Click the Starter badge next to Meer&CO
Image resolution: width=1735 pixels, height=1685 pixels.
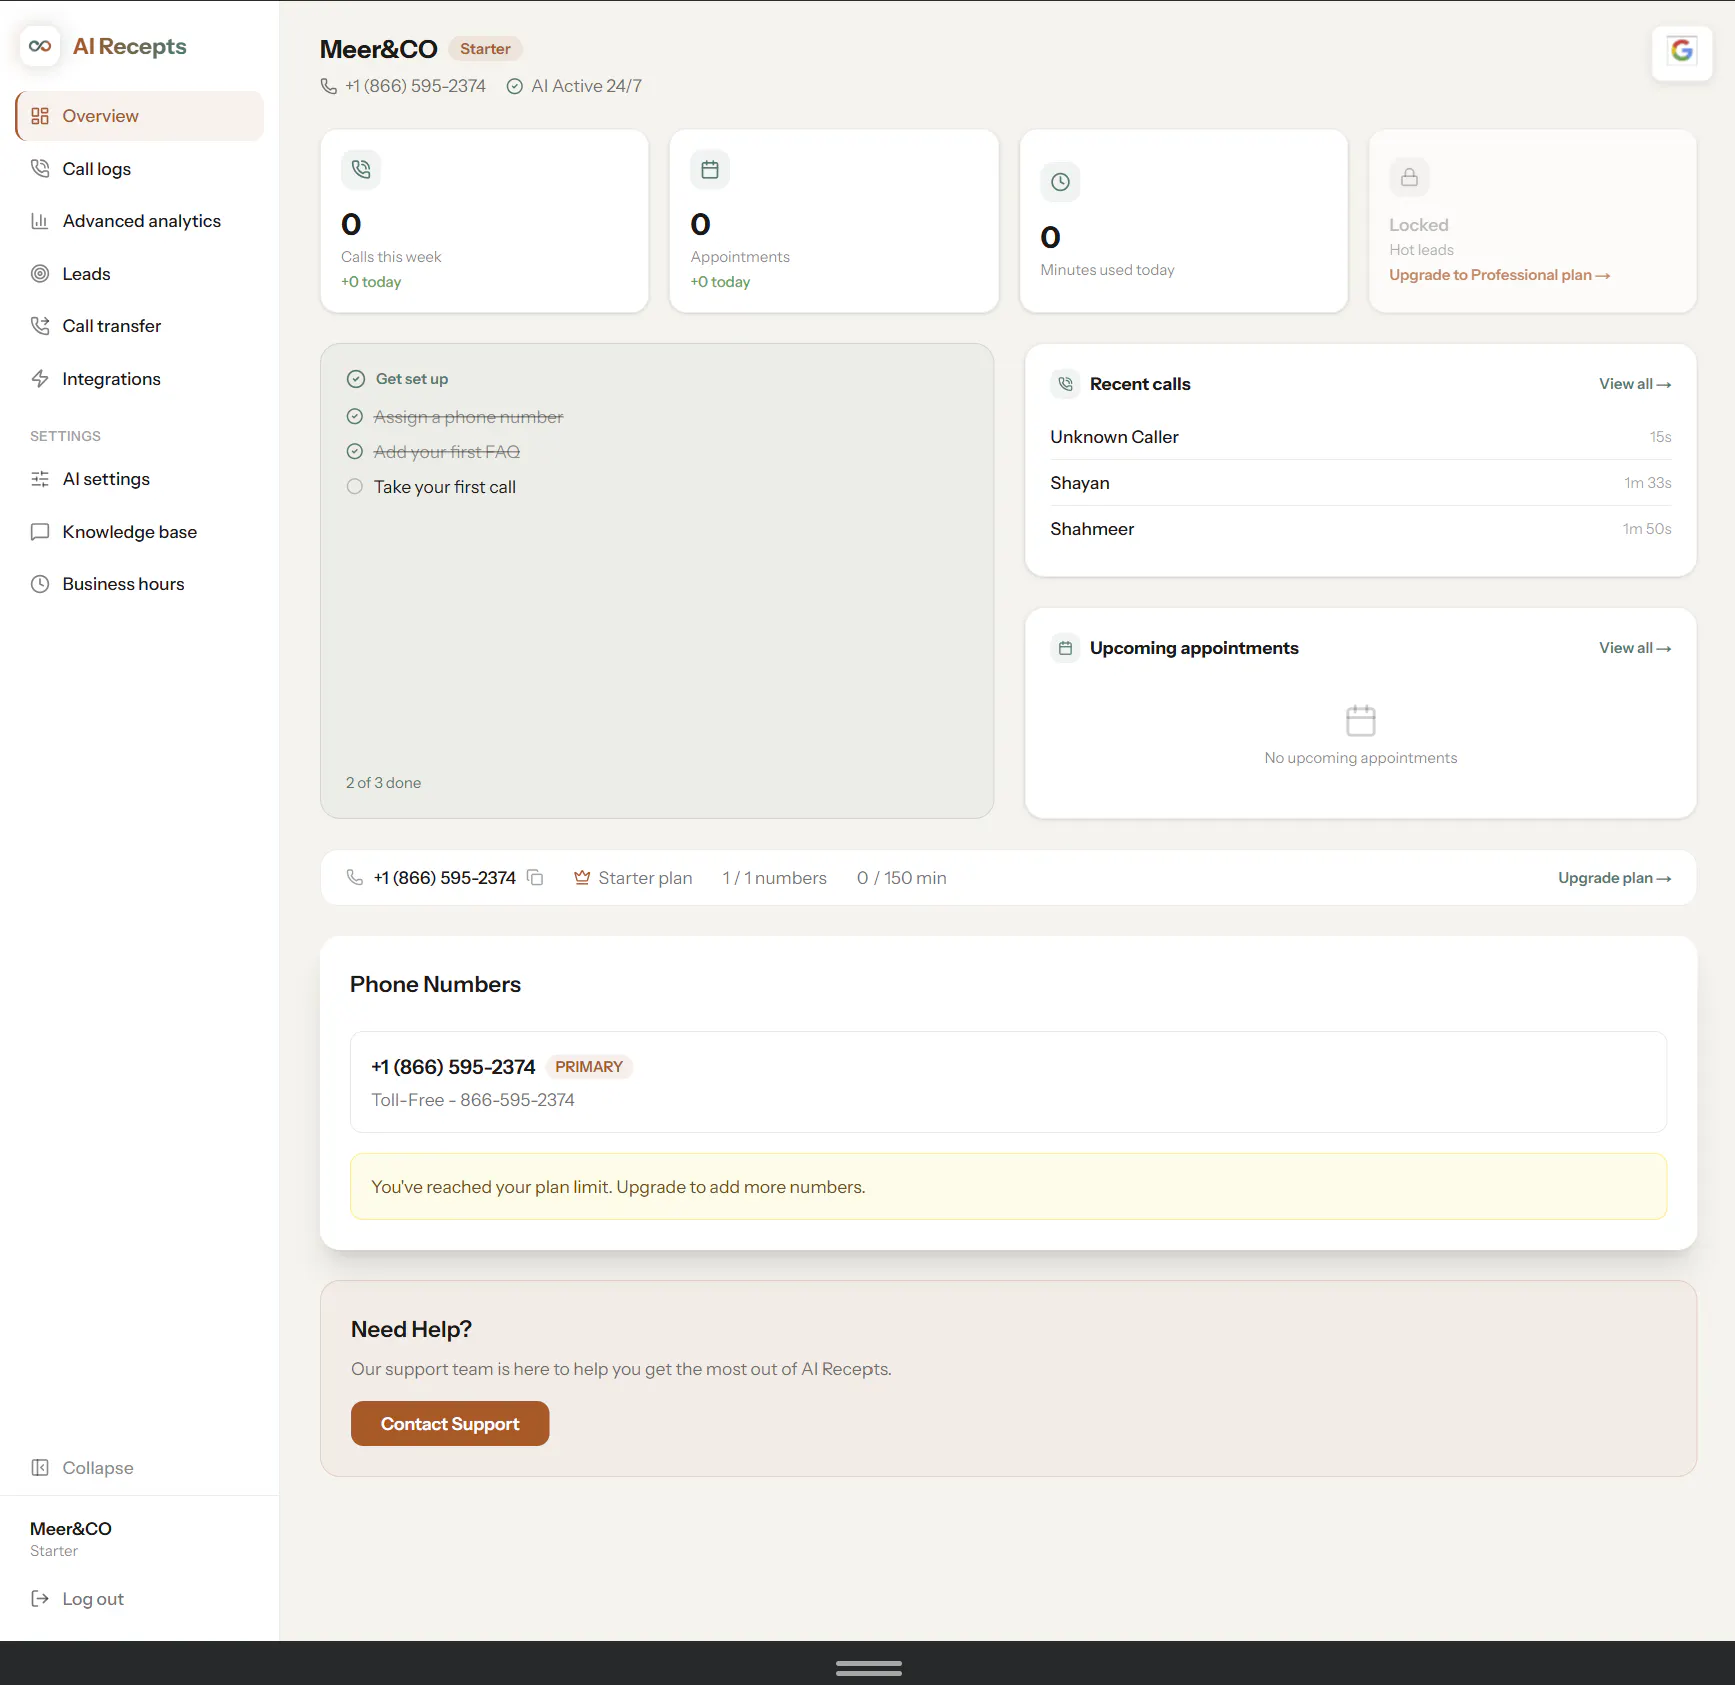click(485, 49)
